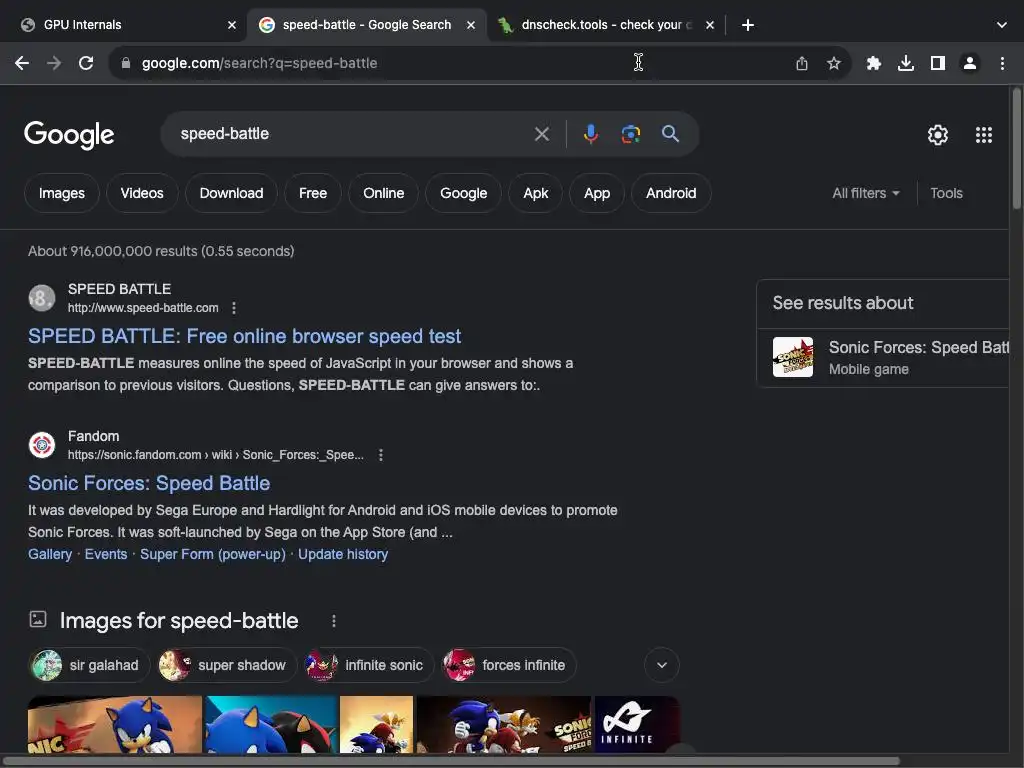Click the site lock icon in address bar
Screen dimensions: 1024x768
[126, 63]
